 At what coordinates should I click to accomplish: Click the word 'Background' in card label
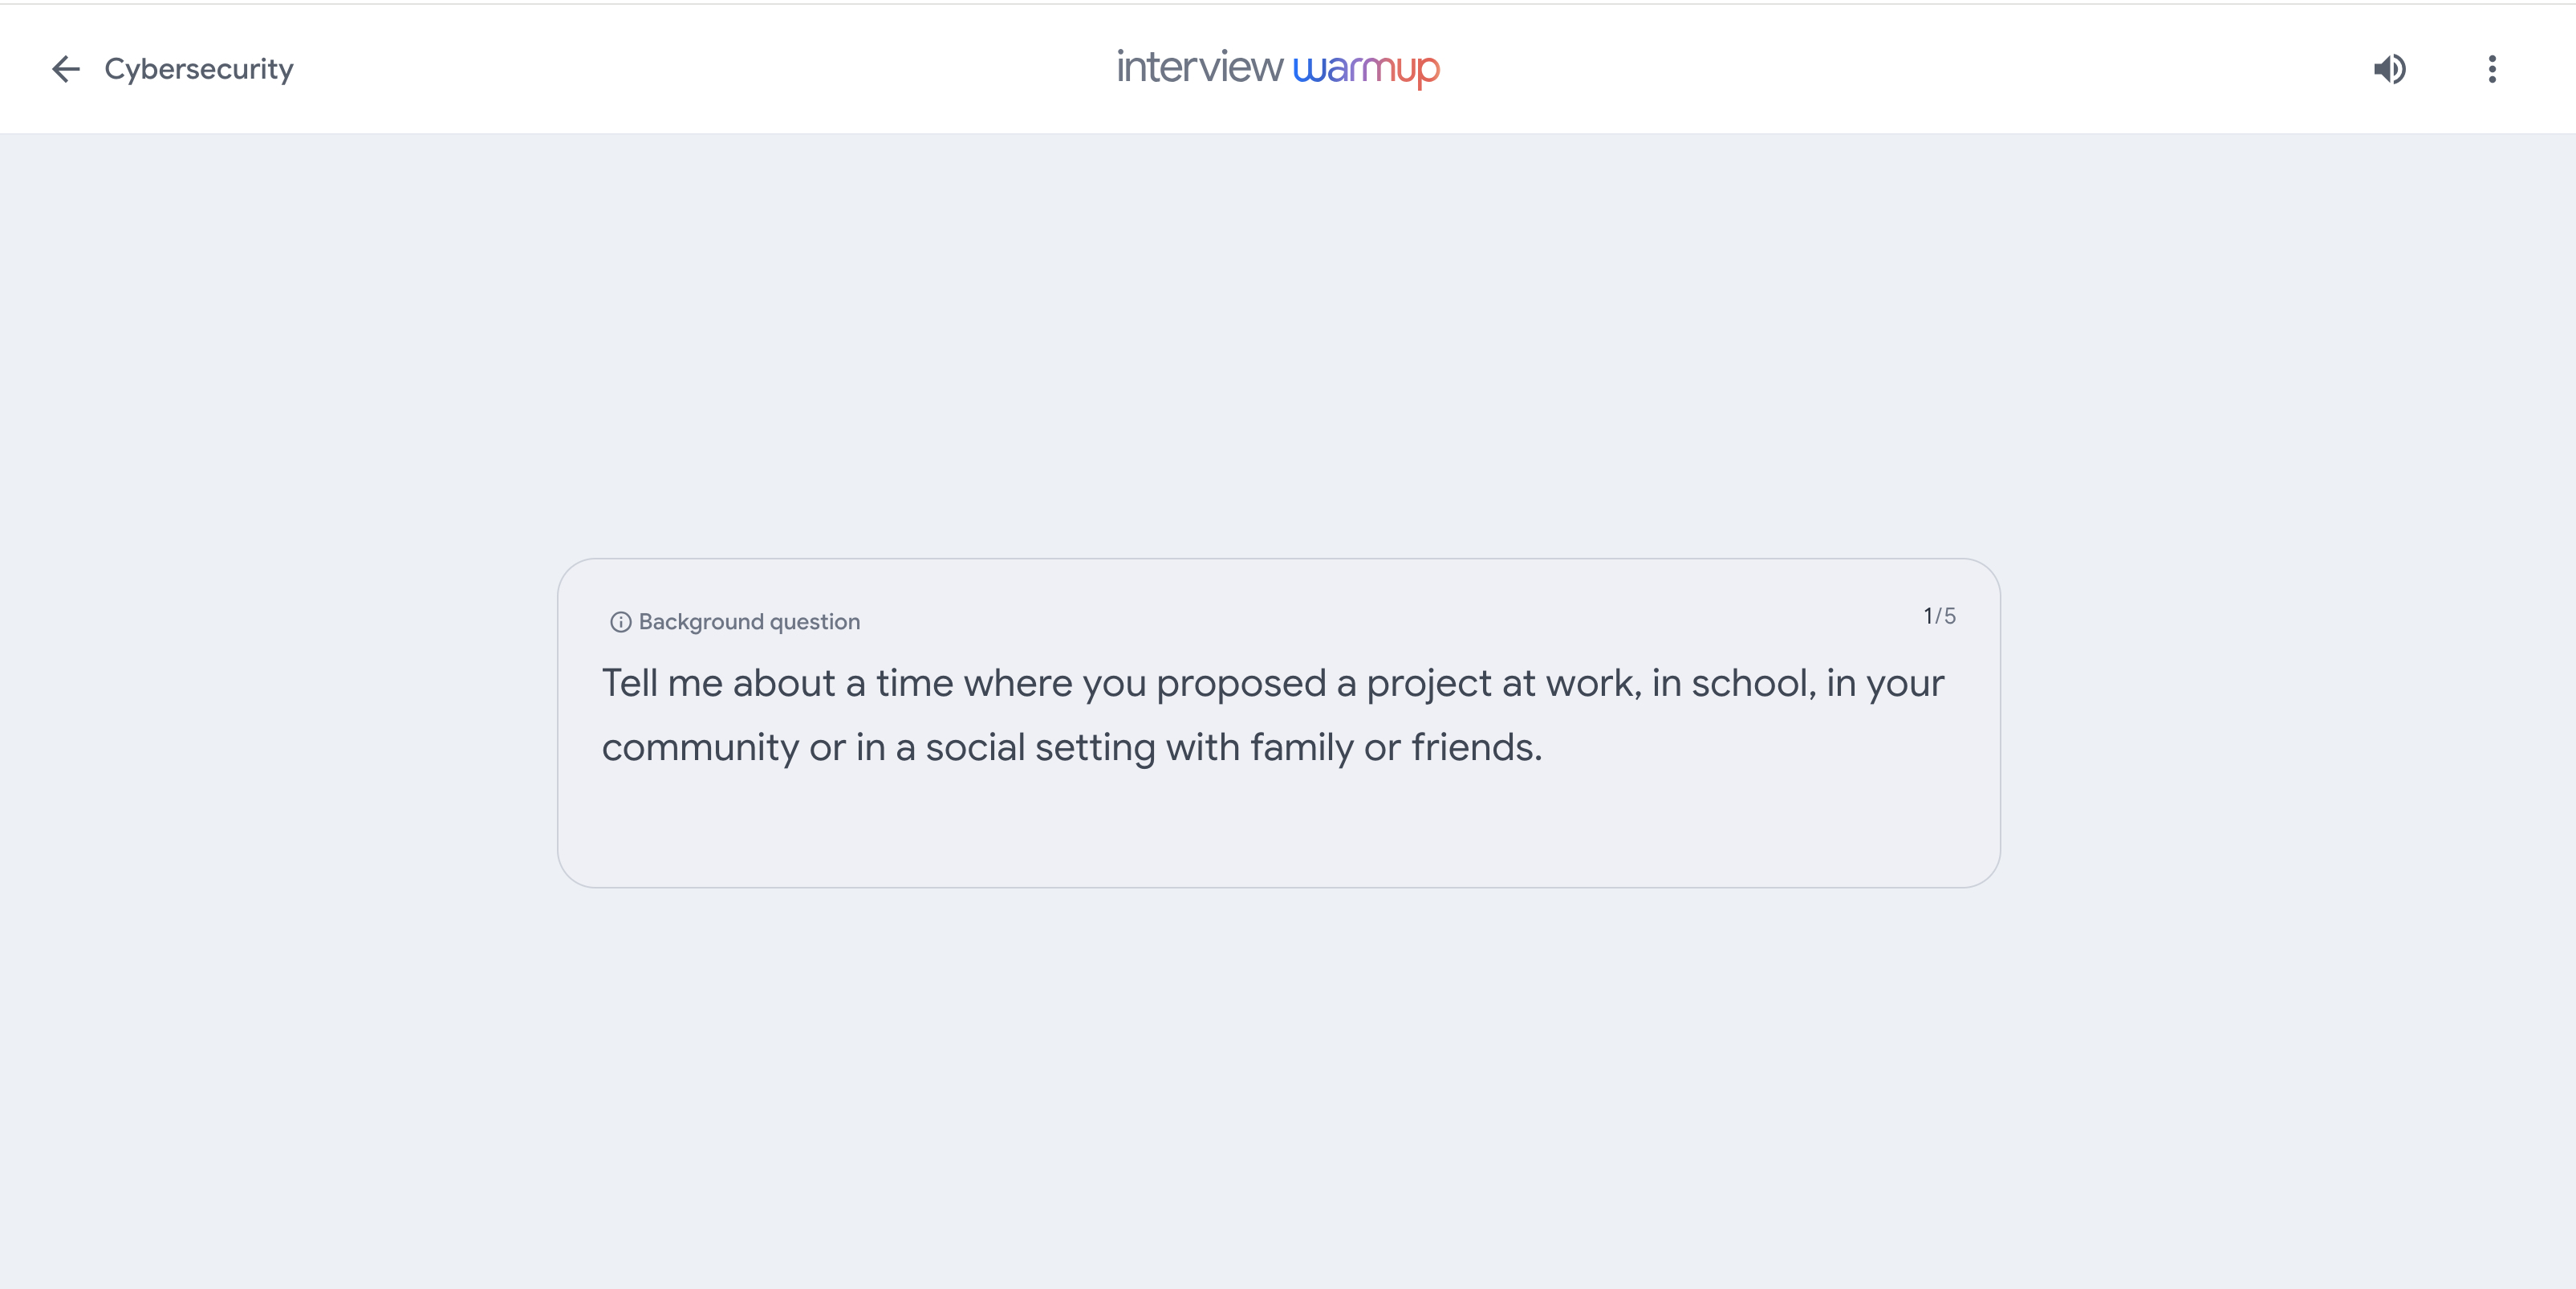(701, 622)
